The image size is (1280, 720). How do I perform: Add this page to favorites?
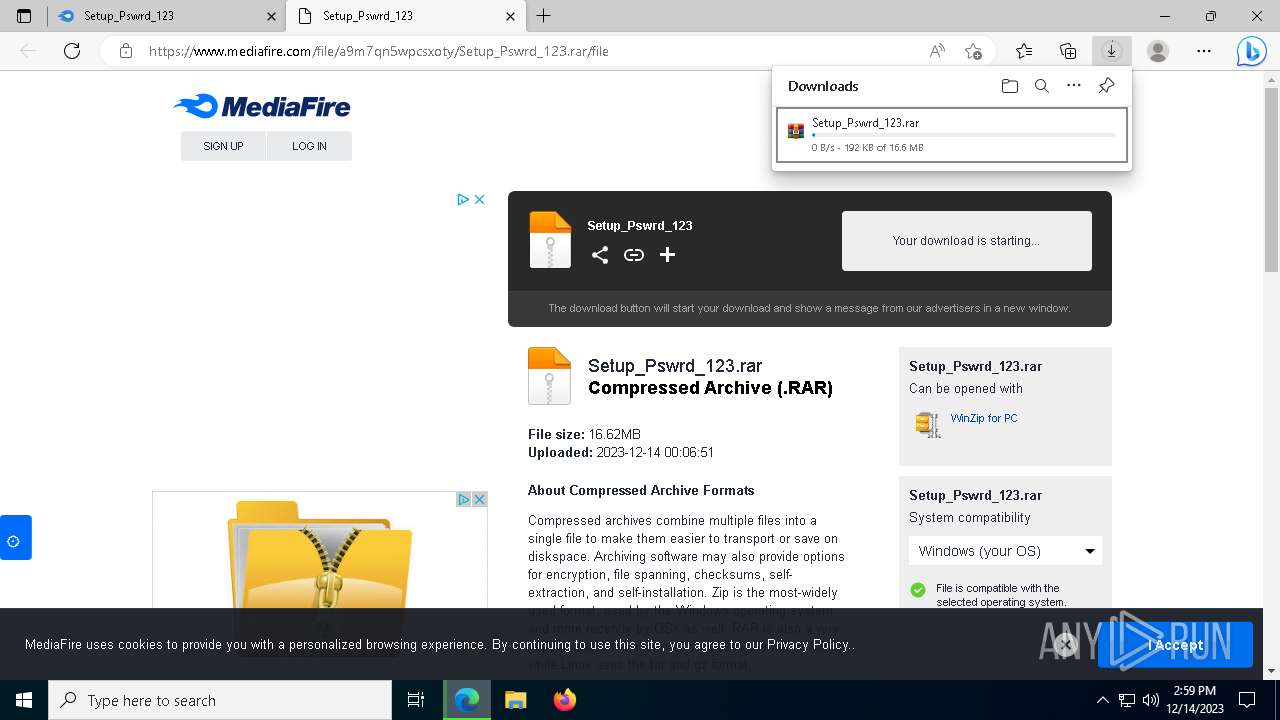click(973, 51)
